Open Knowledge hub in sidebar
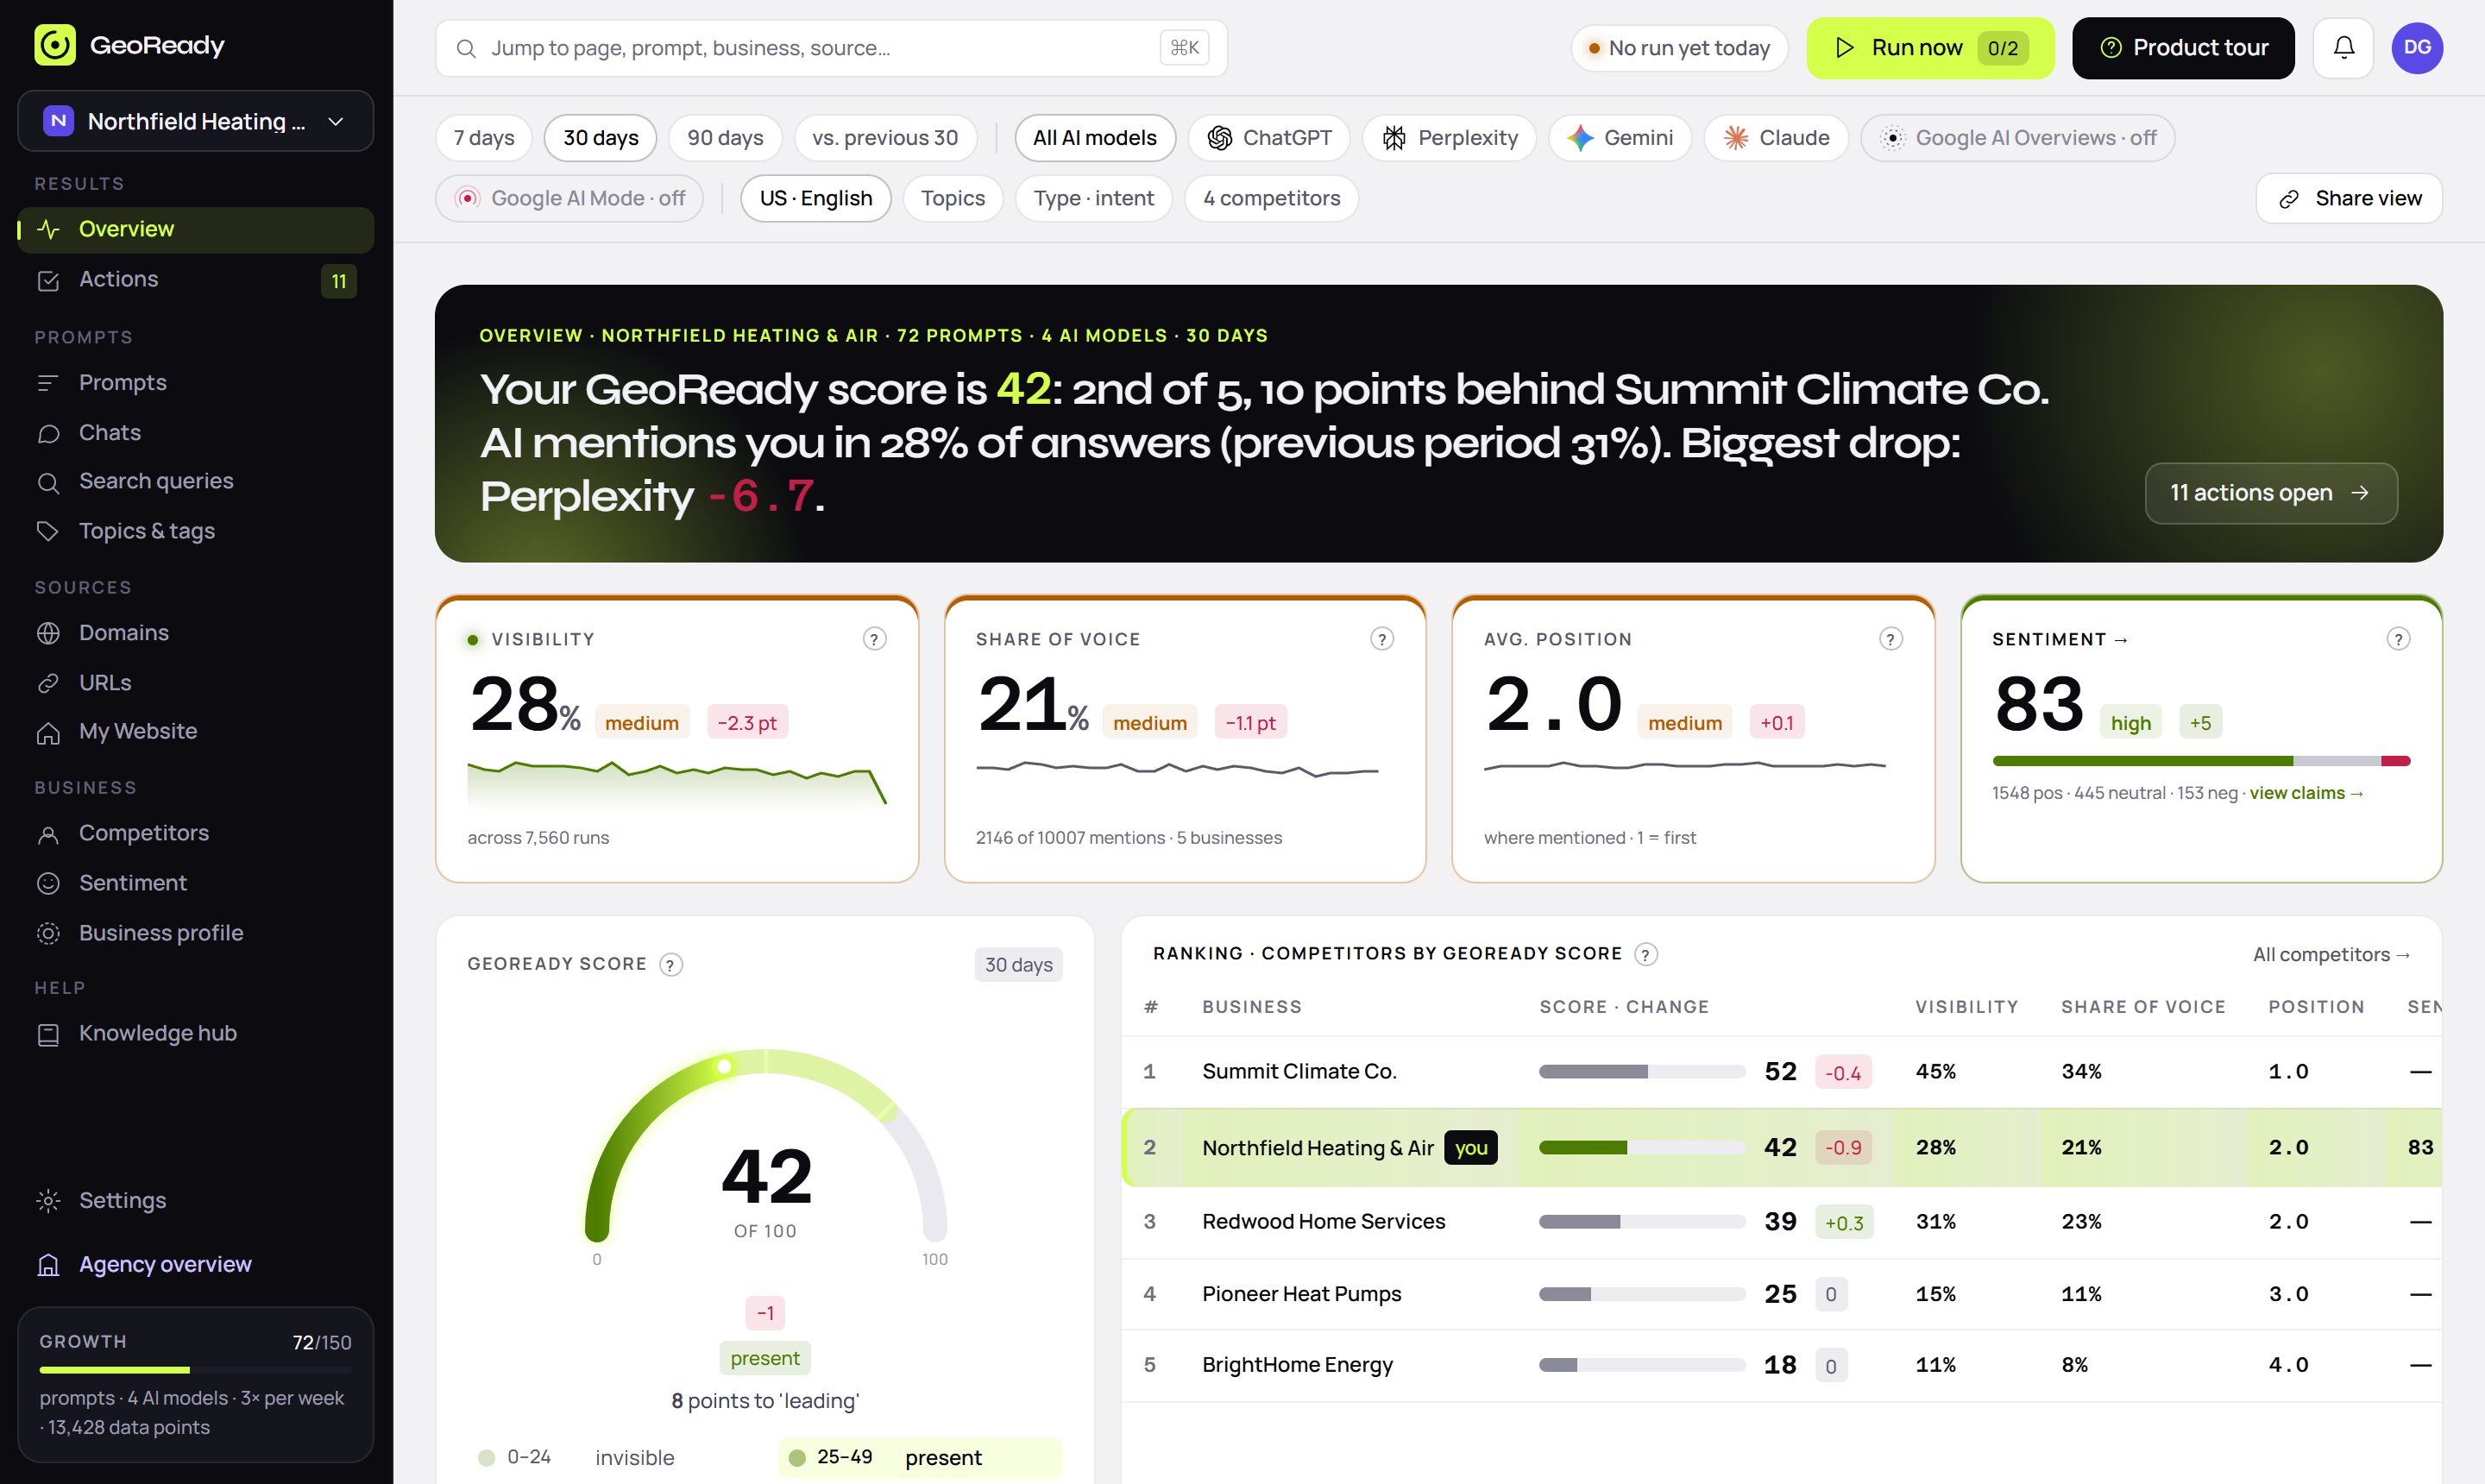This screenshot has height=1484, width=2485. [x=195, y=1033]
